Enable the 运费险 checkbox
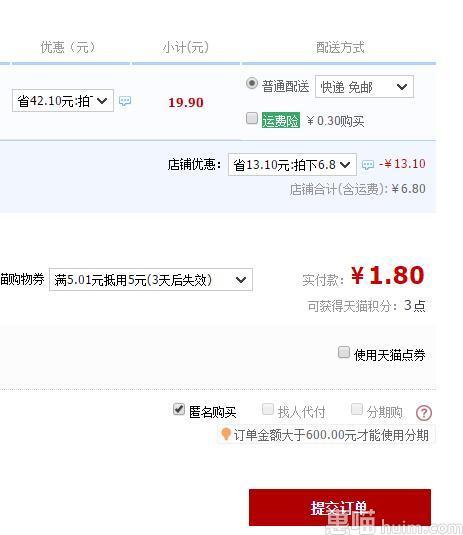463x535 pixels. click(x=252, y=118)
